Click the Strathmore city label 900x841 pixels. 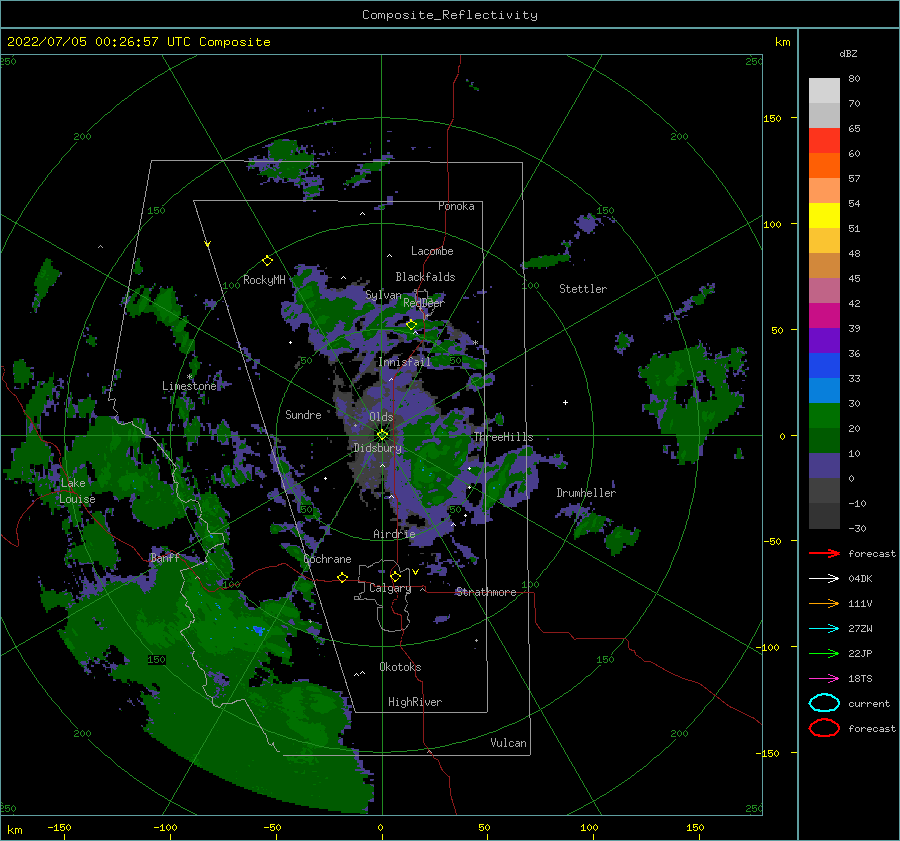click(x=486, y=592)
